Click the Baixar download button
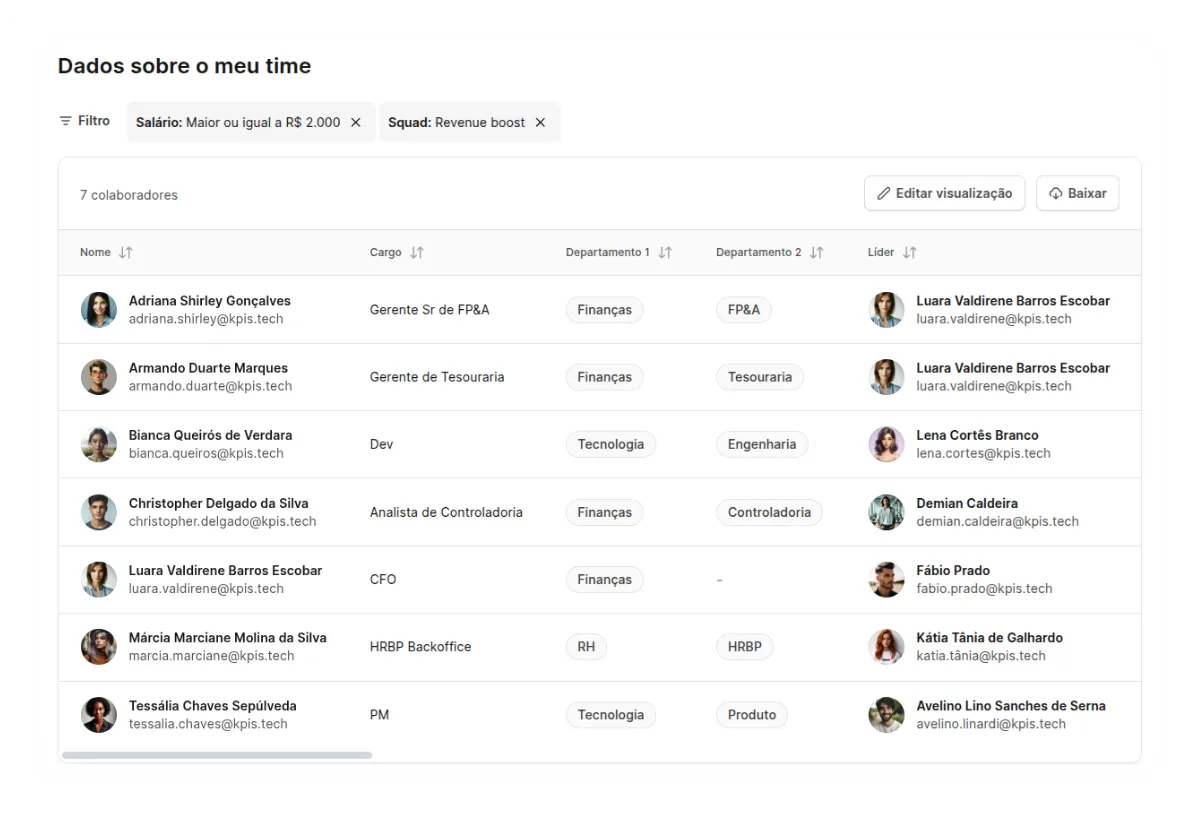This screenshot has height=816, width=1201. tap(1077, 194)
